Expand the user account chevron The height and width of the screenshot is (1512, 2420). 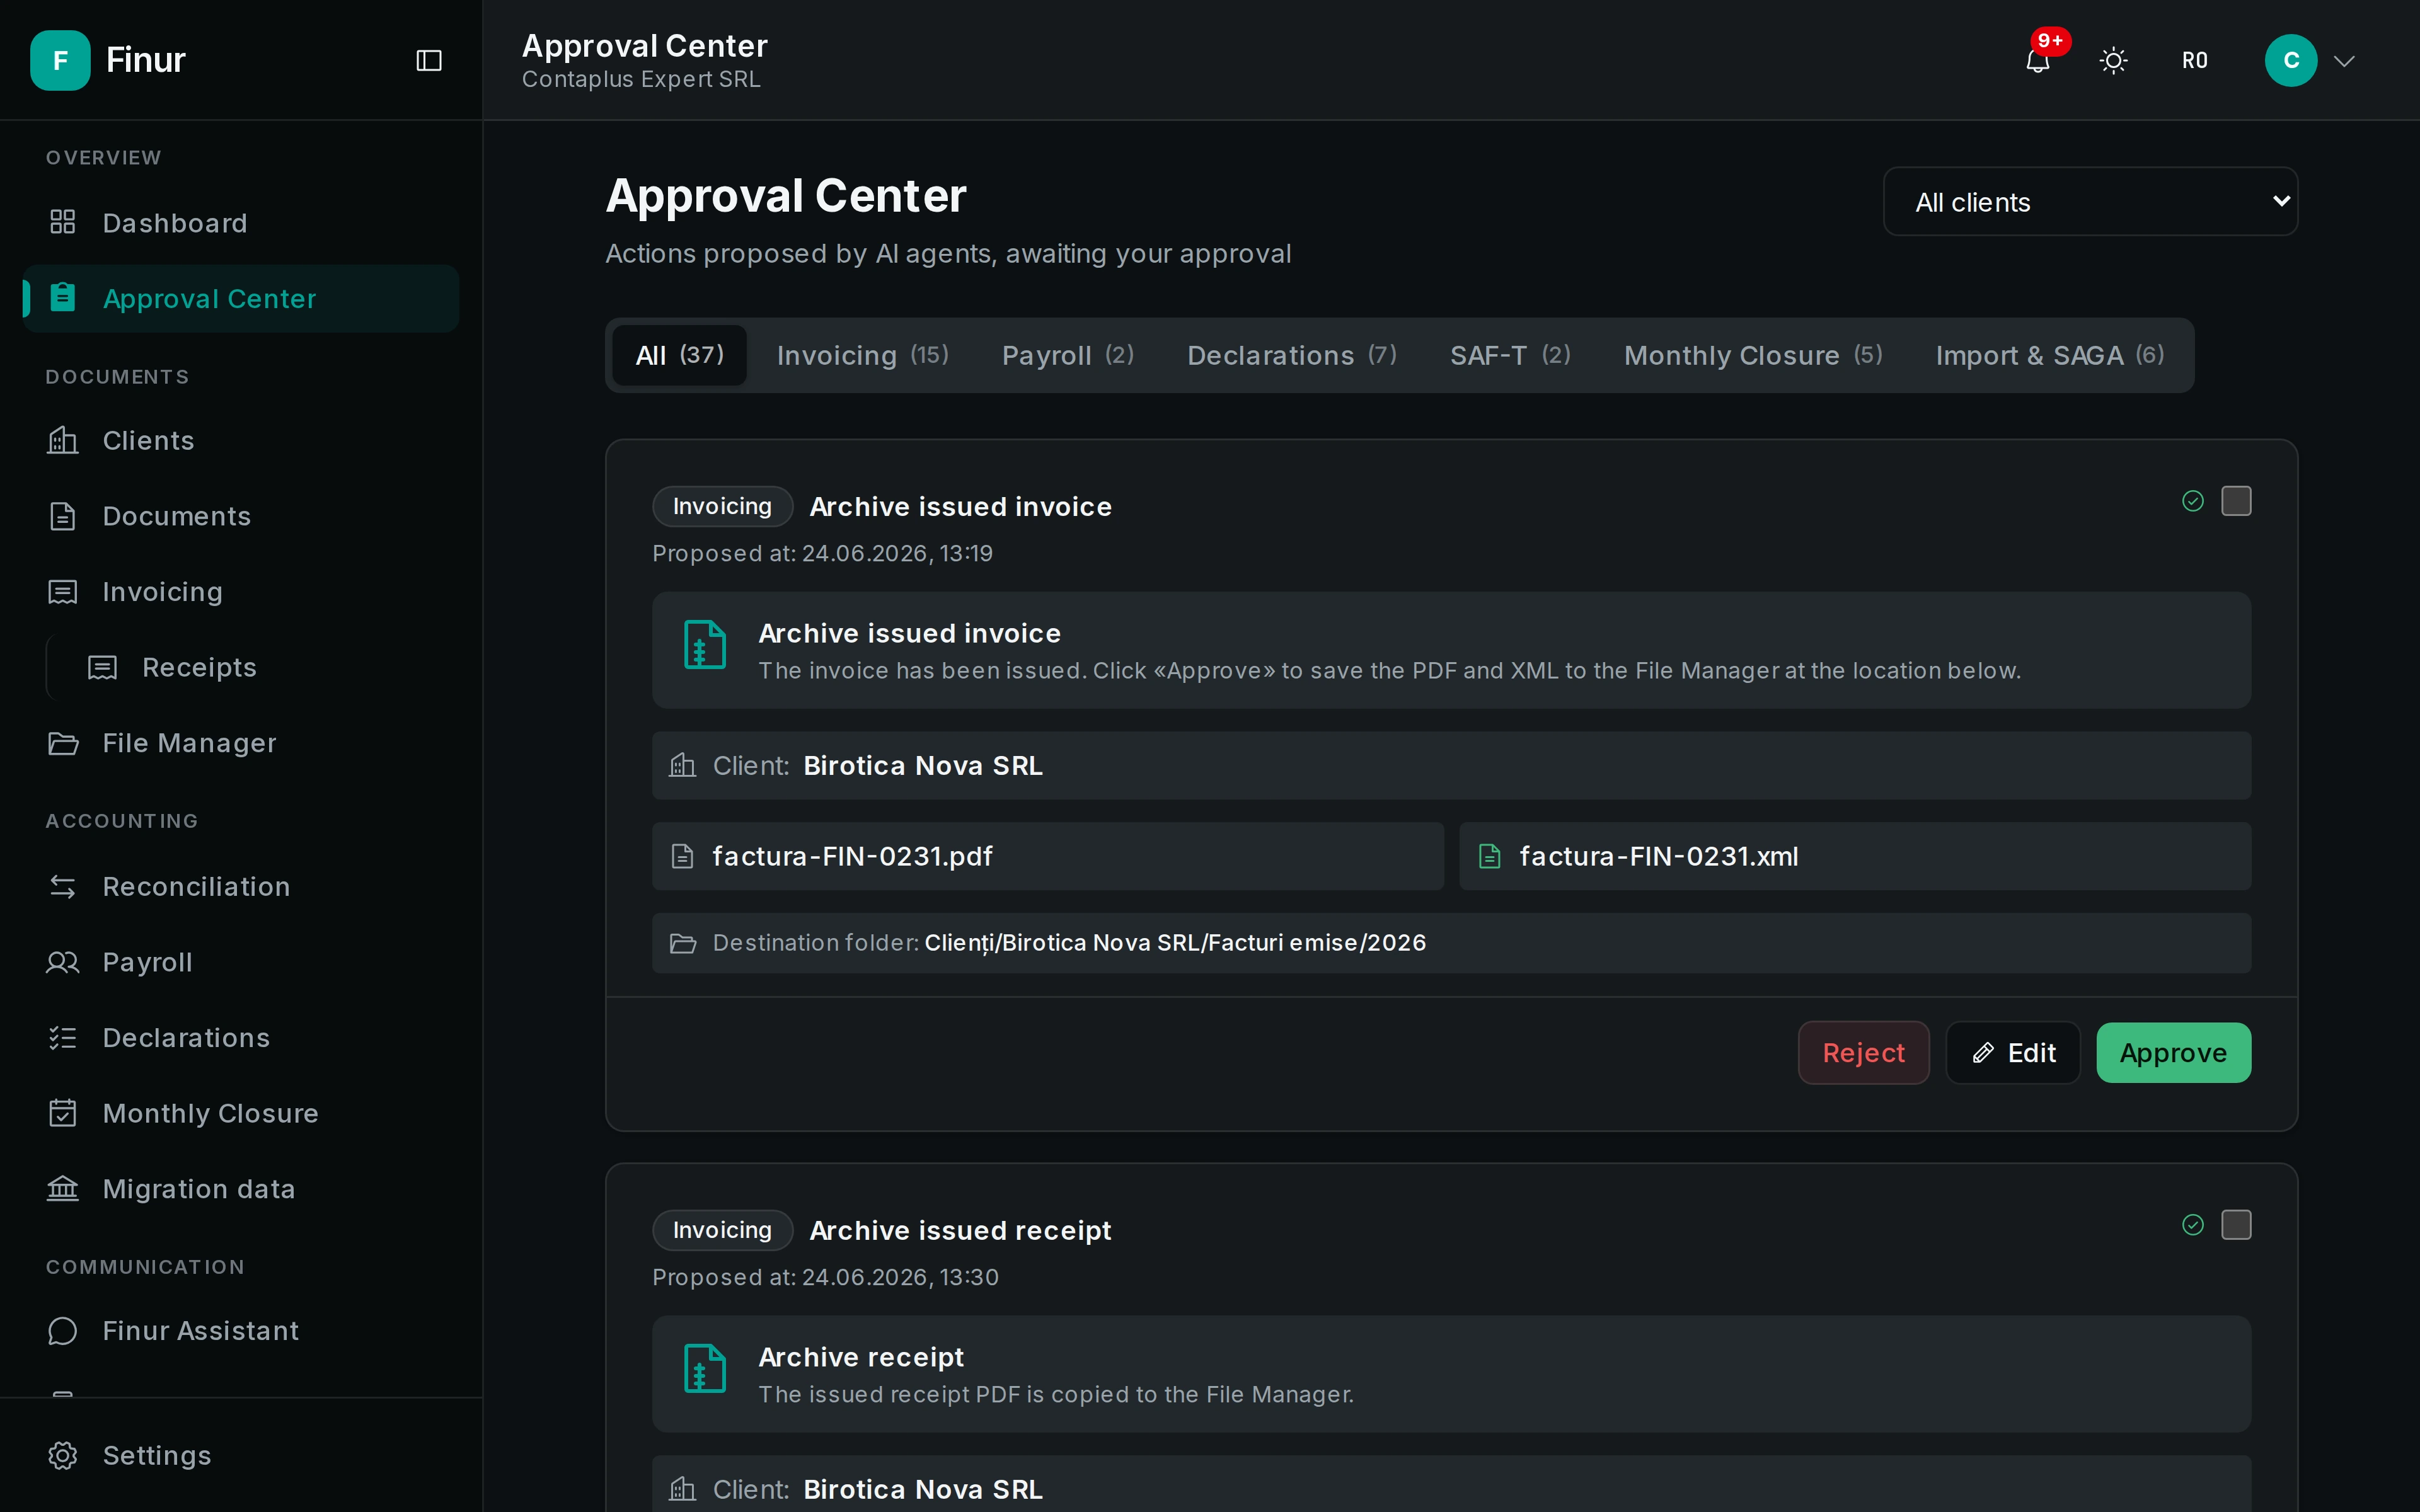click(x=2345, y=61)
